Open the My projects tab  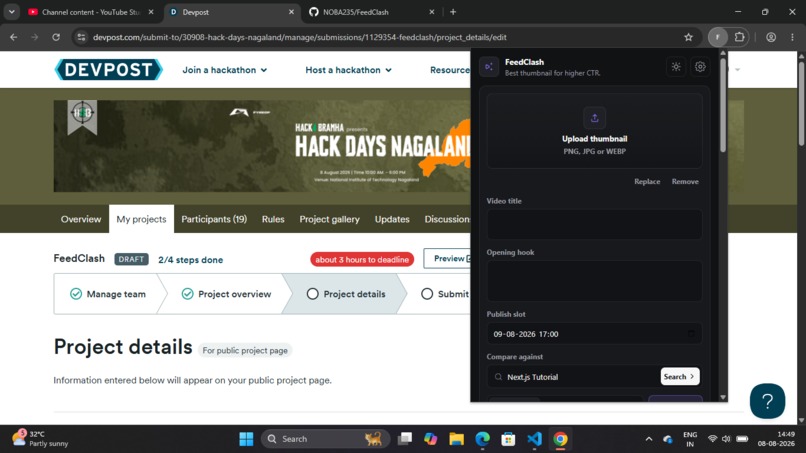click(x=141, y=219)
